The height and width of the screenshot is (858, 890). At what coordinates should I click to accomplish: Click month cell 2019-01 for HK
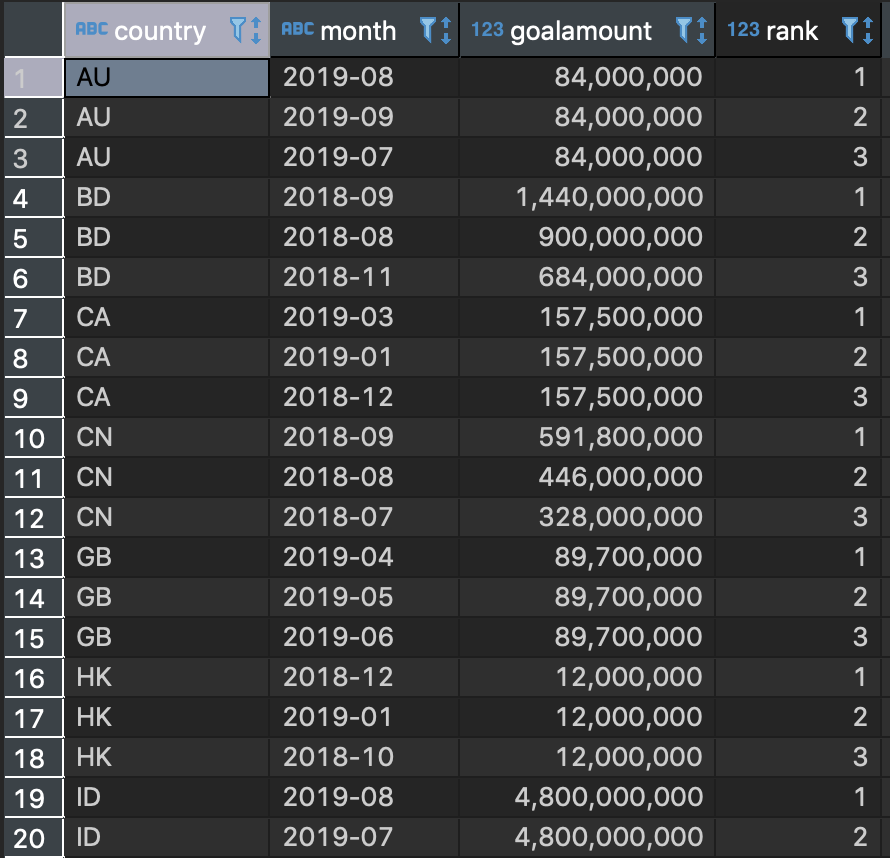pyautogui.click(x=364, y=717)
